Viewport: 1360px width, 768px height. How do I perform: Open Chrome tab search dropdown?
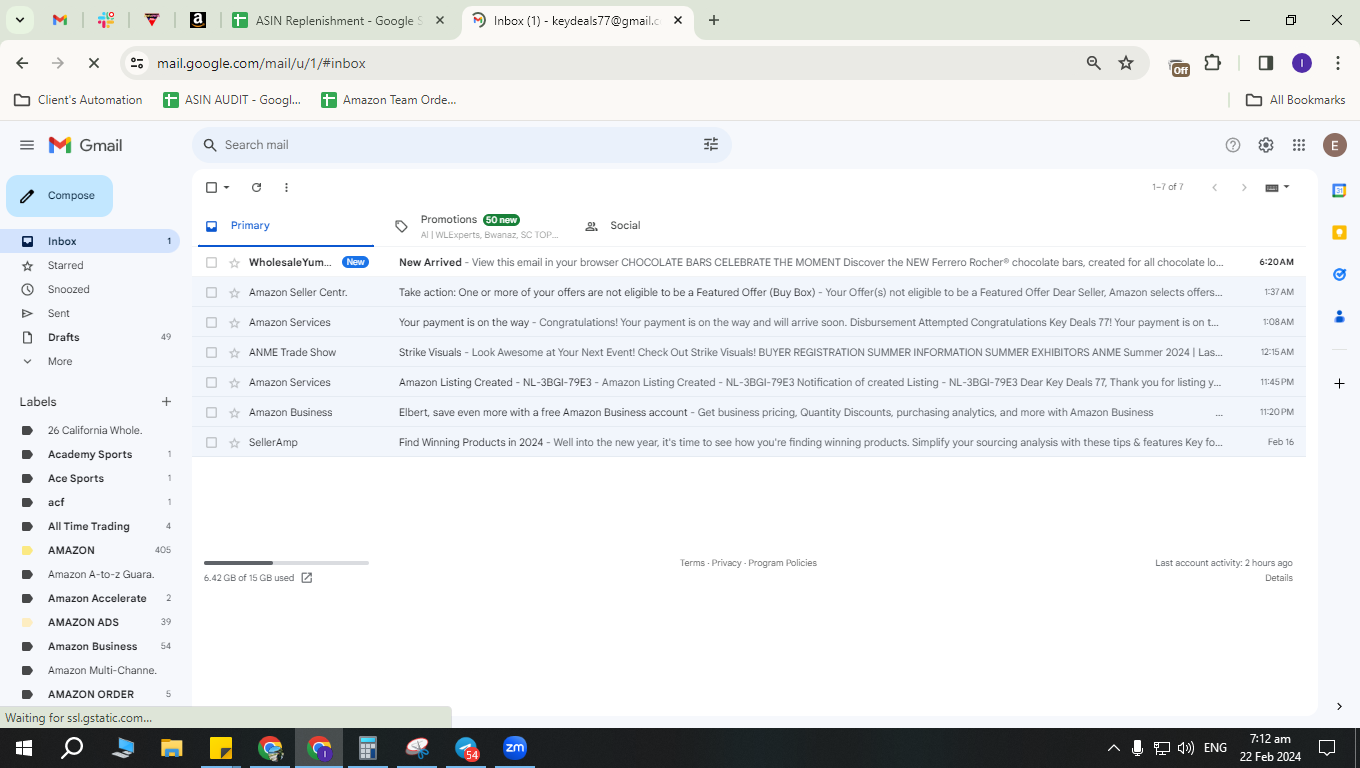click(x=19, y=20)
